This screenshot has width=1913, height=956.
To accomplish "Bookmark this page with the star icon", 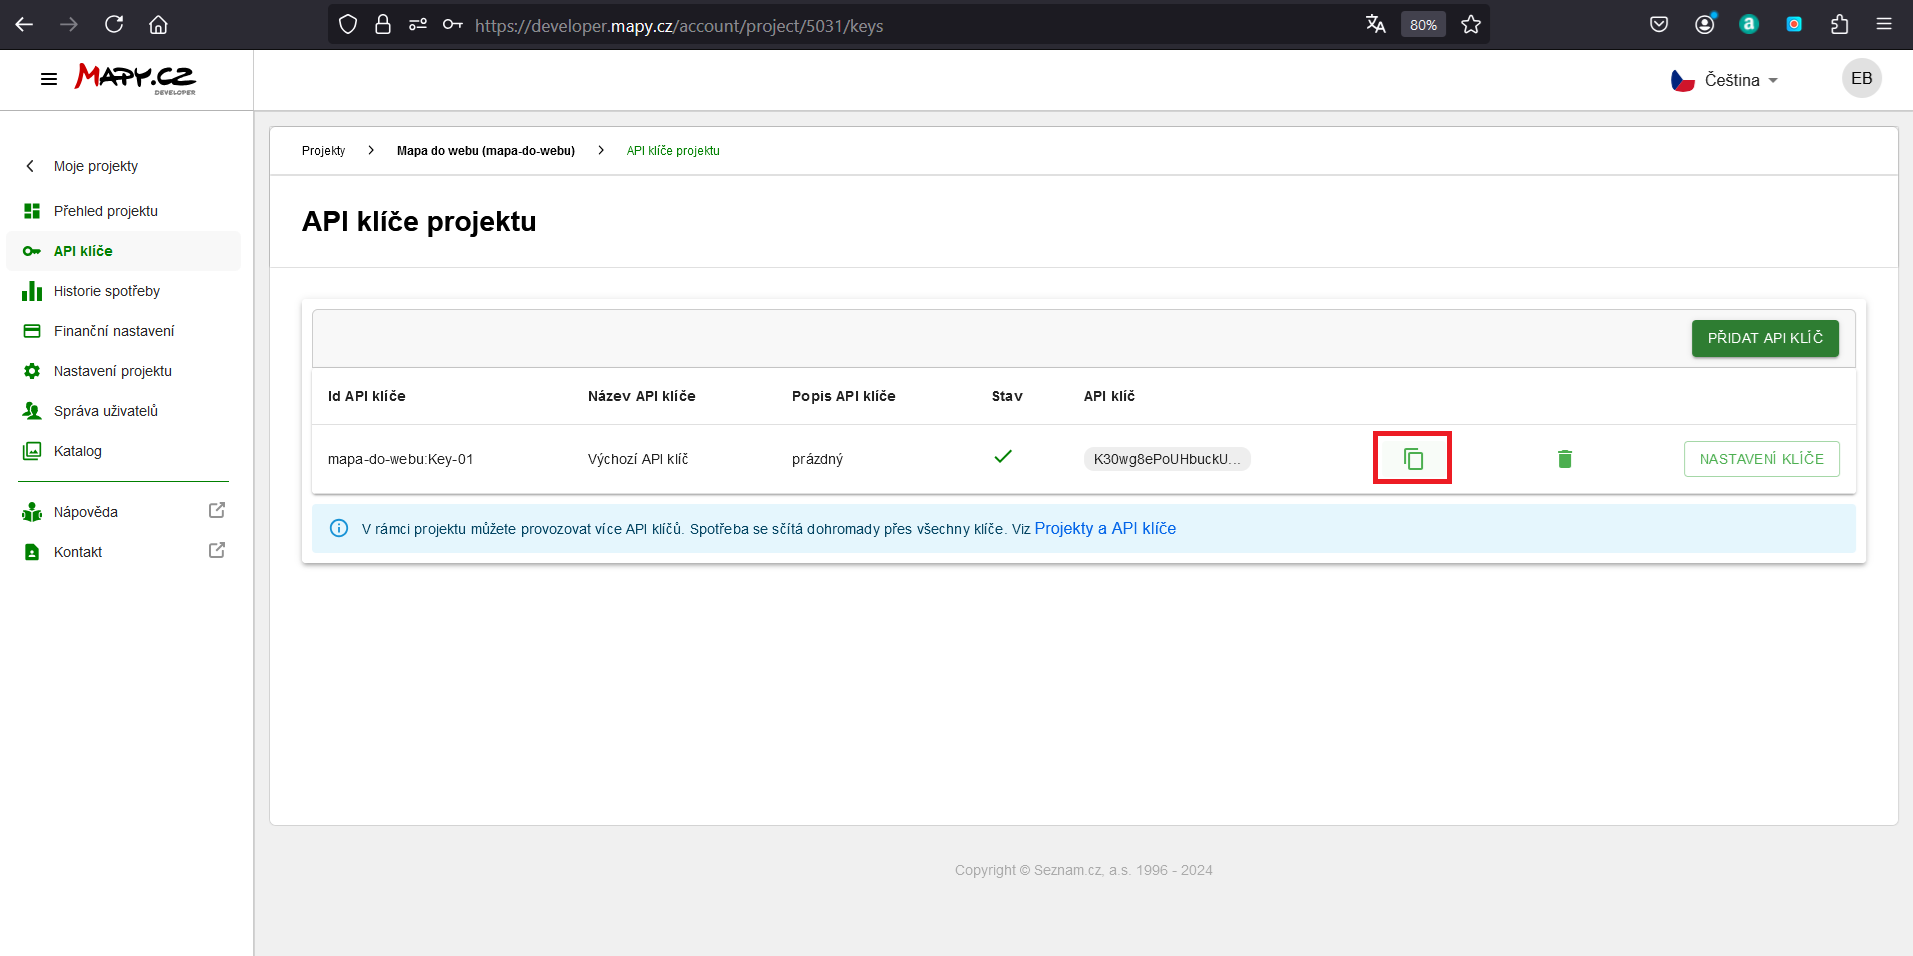I will click(x=1470, y=25).
